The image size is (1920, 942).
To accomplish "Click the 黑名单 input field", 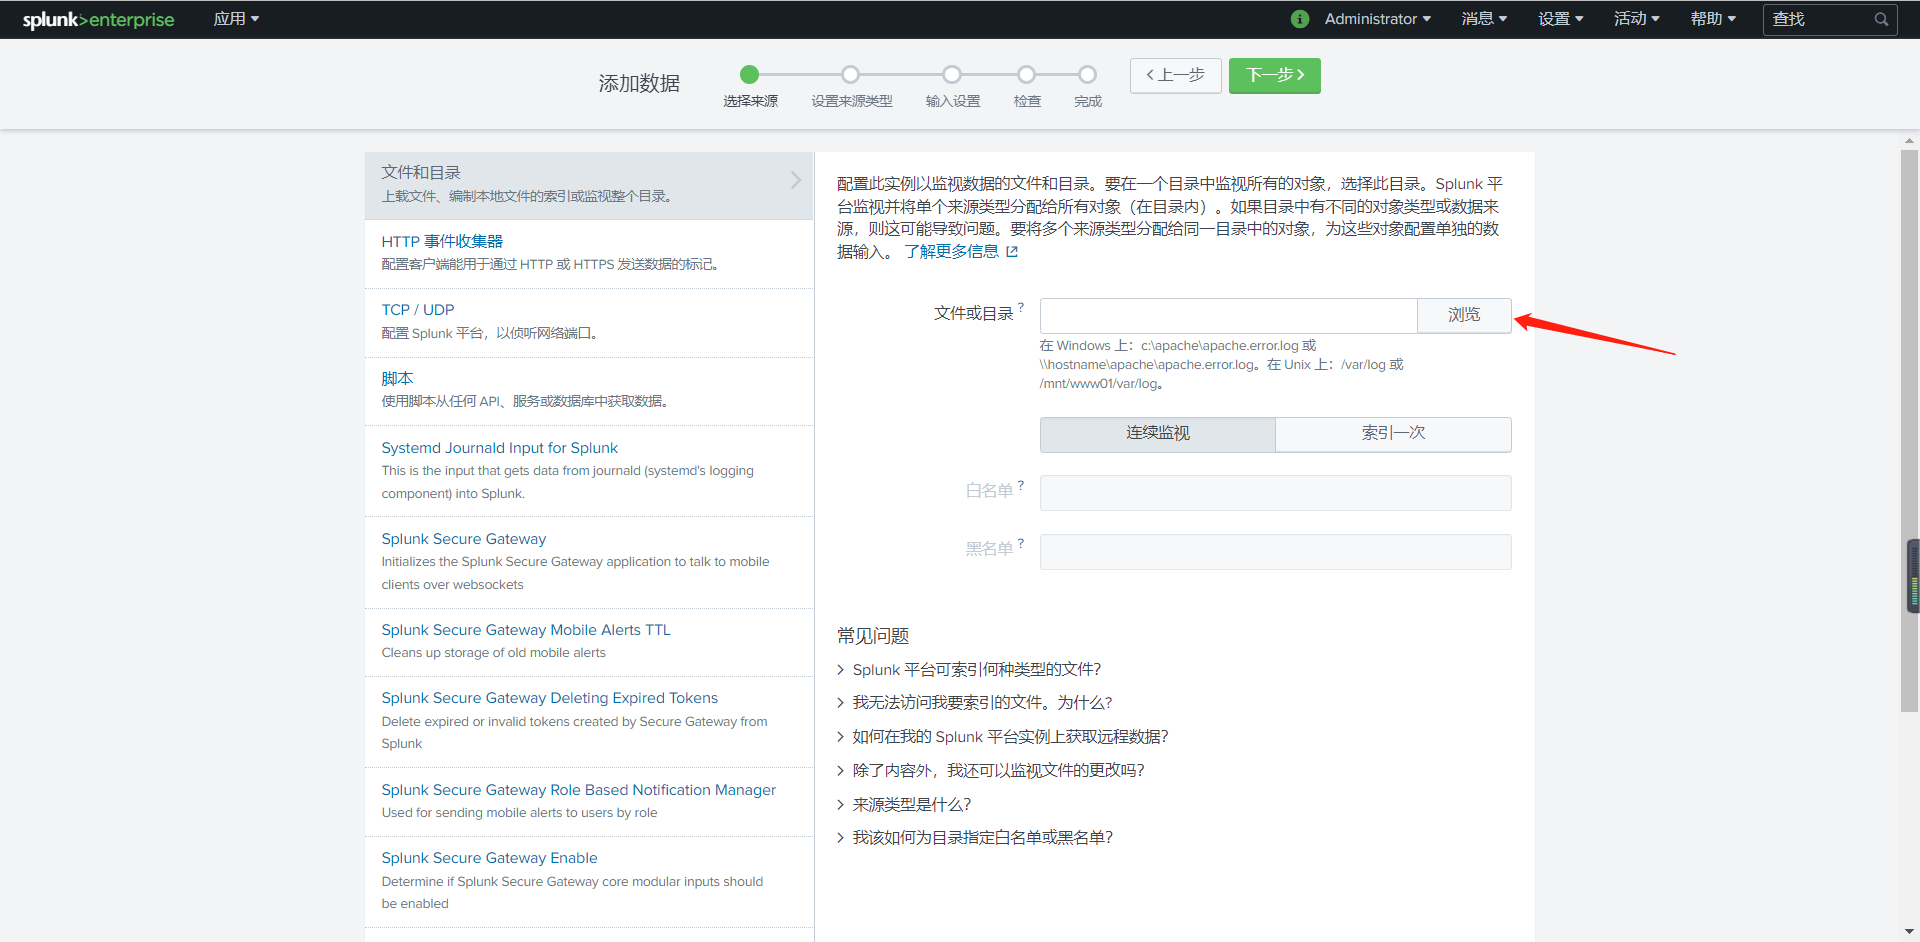I will [x=1276, y=552].
